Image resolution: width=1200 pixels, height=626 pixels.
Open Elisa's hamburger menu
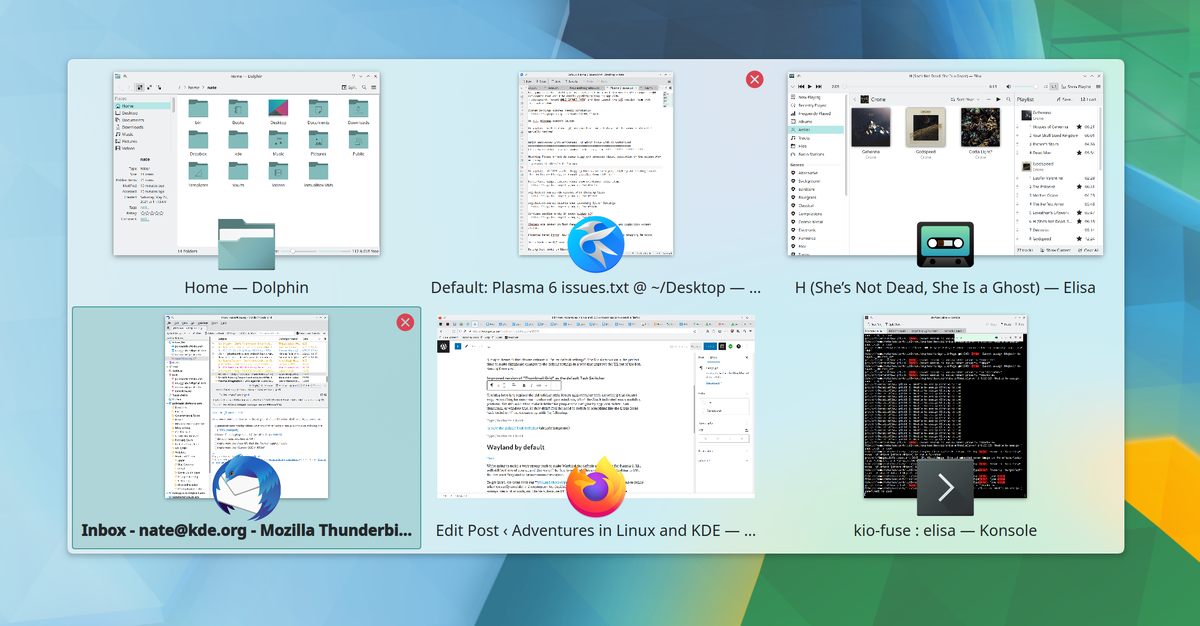click(1098, 86)
